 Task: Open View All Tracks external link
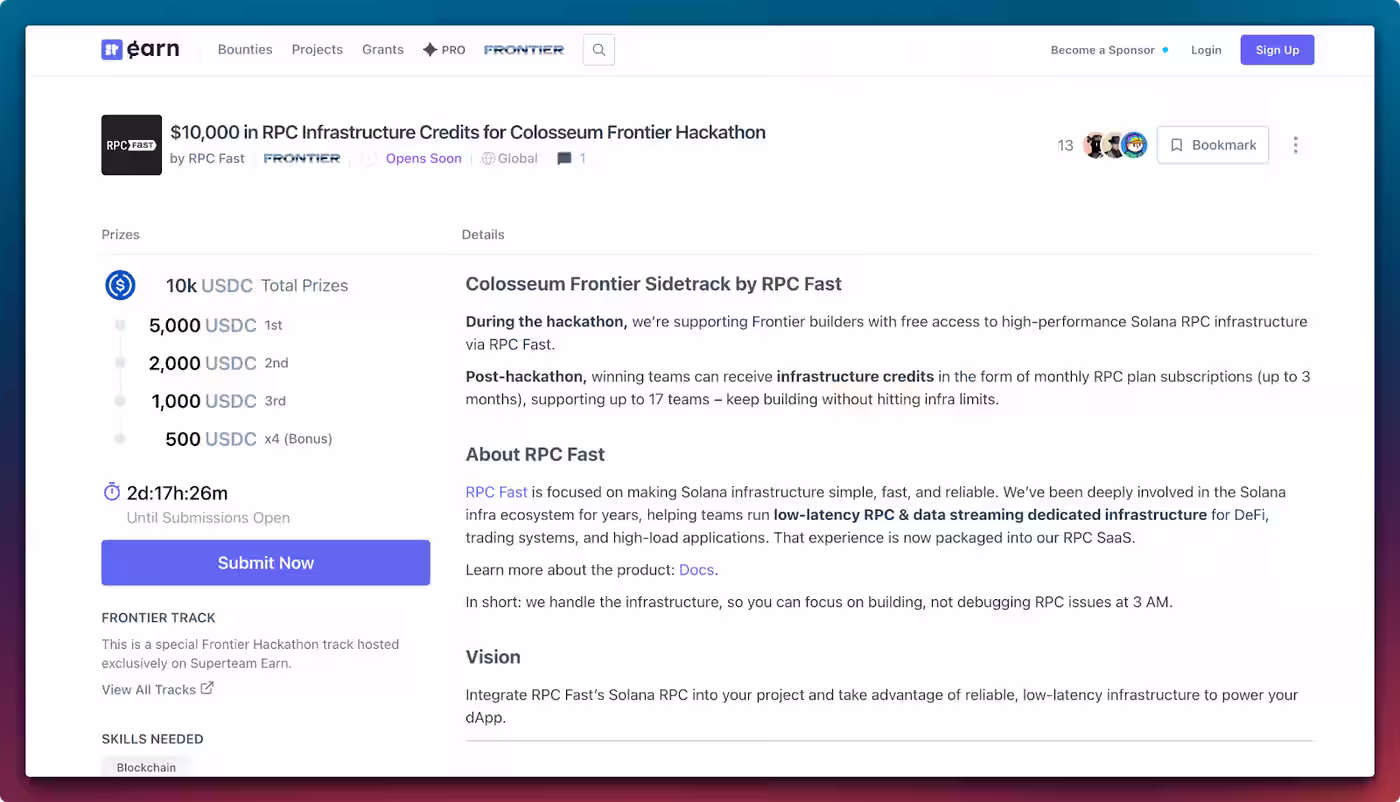pos(157,689)
